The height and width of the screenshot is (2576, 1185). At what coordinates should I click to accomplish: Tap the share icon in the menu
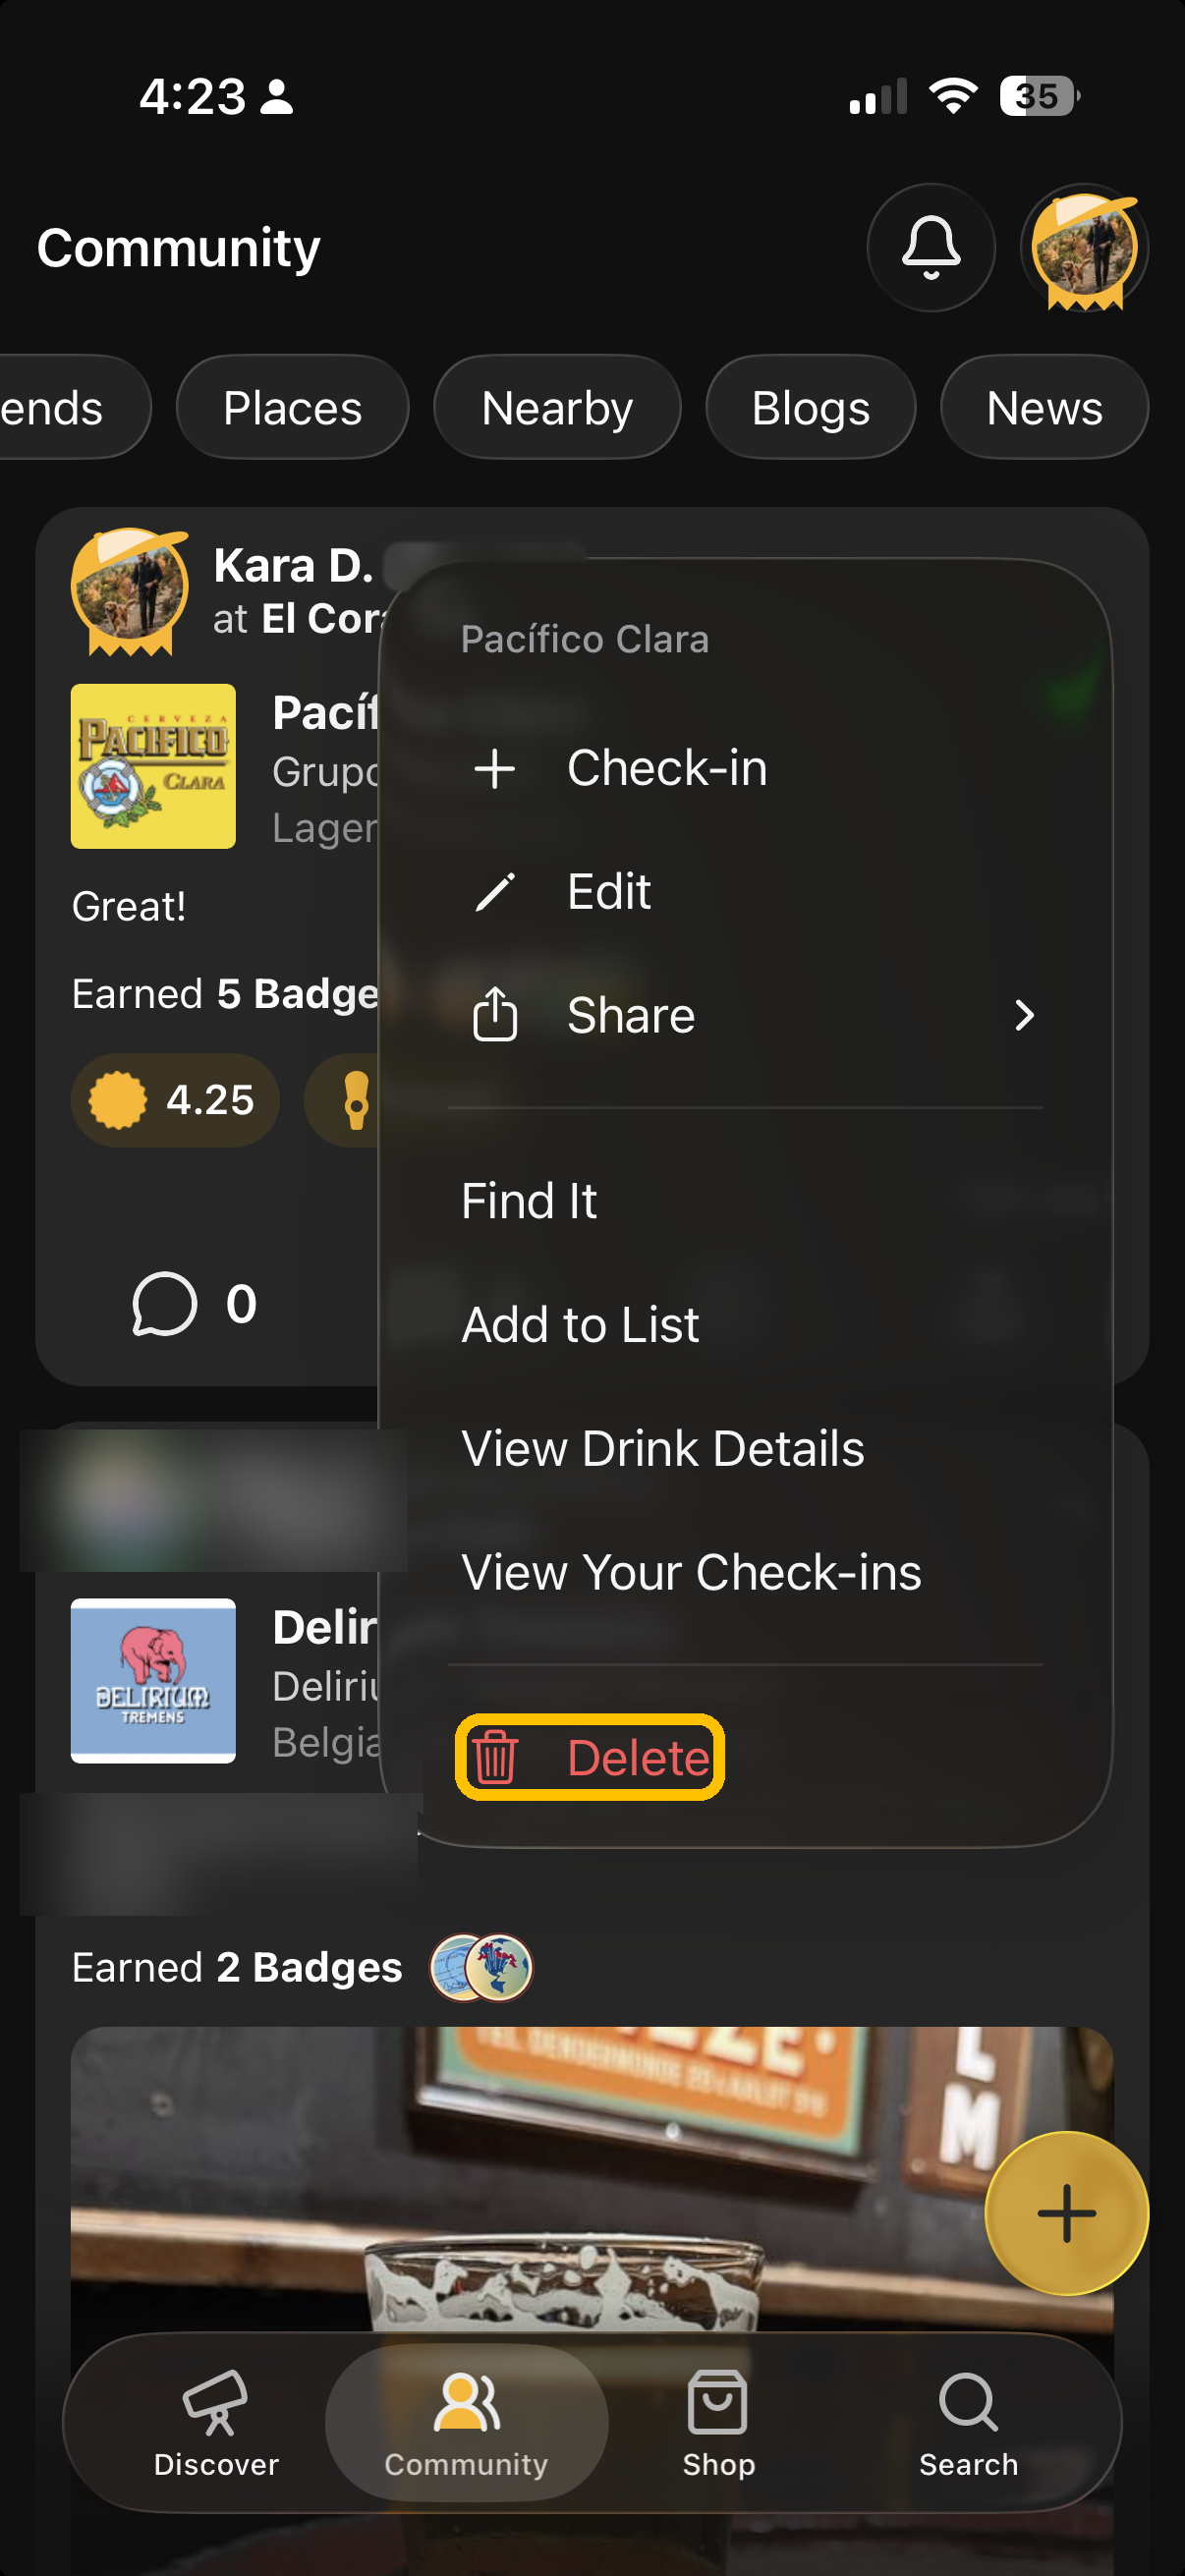point(495,1014)
